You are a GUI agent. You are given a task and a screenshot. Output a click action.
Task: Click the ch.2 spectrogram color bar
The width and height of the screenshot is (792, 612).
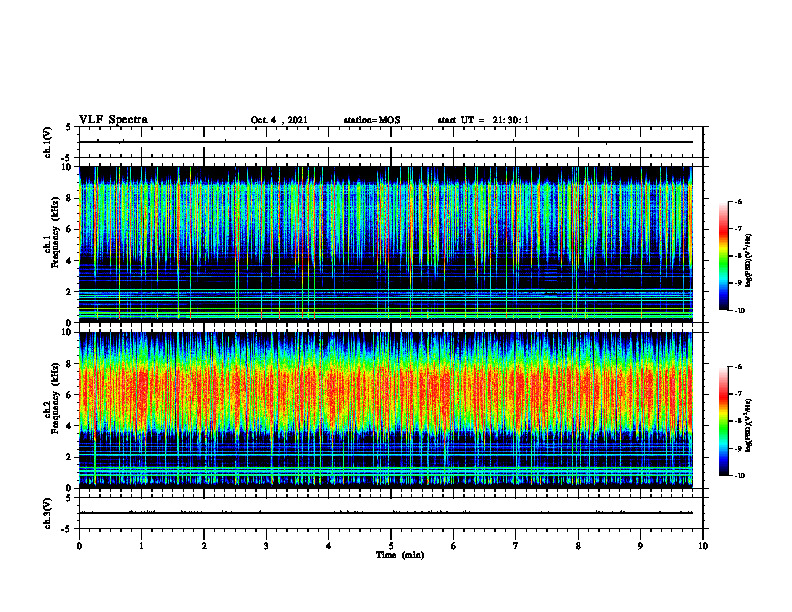[x=723, y=421]
